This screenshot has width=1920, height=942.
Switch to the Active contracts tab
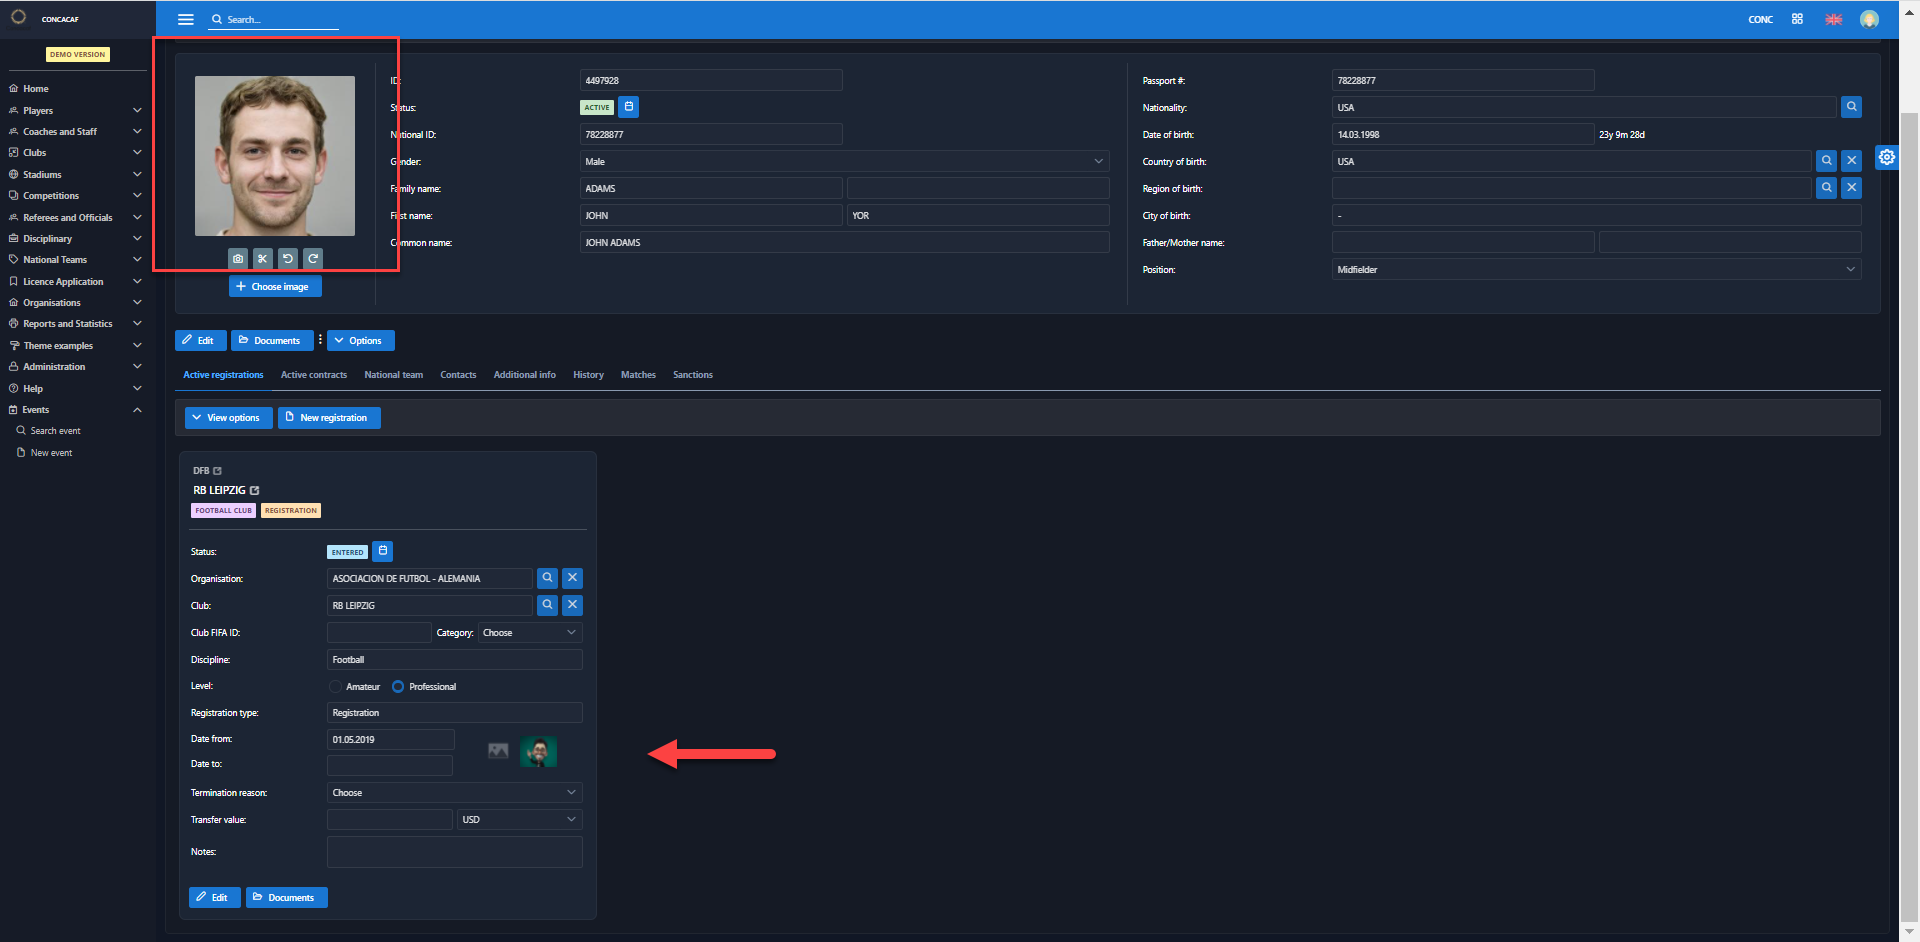(x=313, y=375)
